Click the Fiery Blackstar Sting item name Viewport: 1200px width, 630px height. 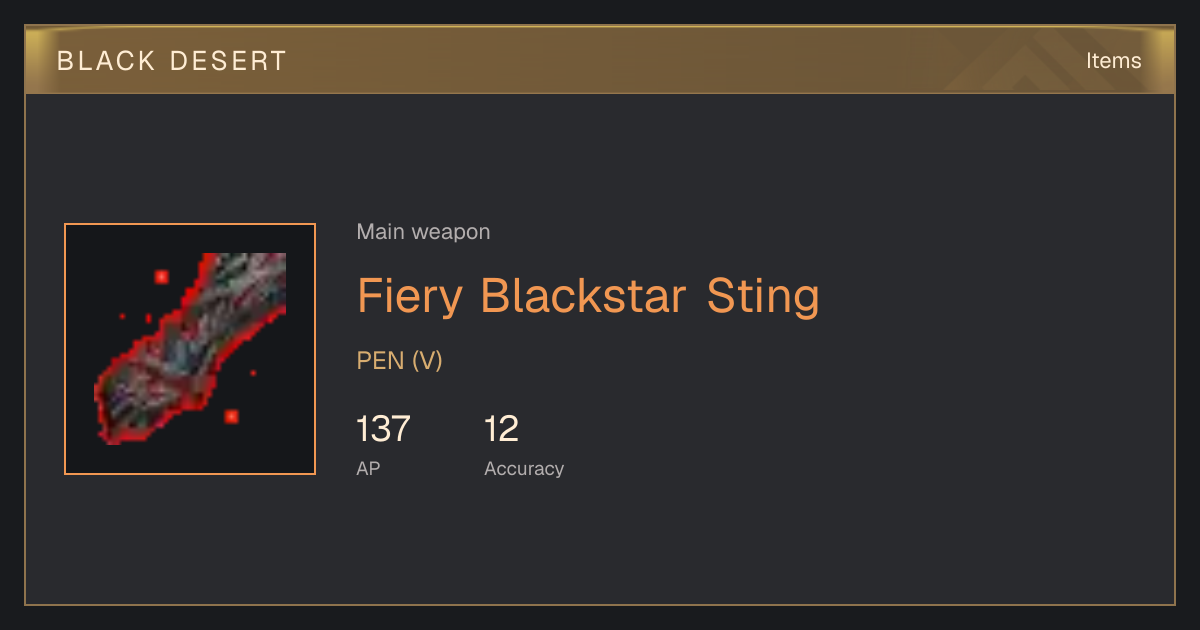coord(588,296)
